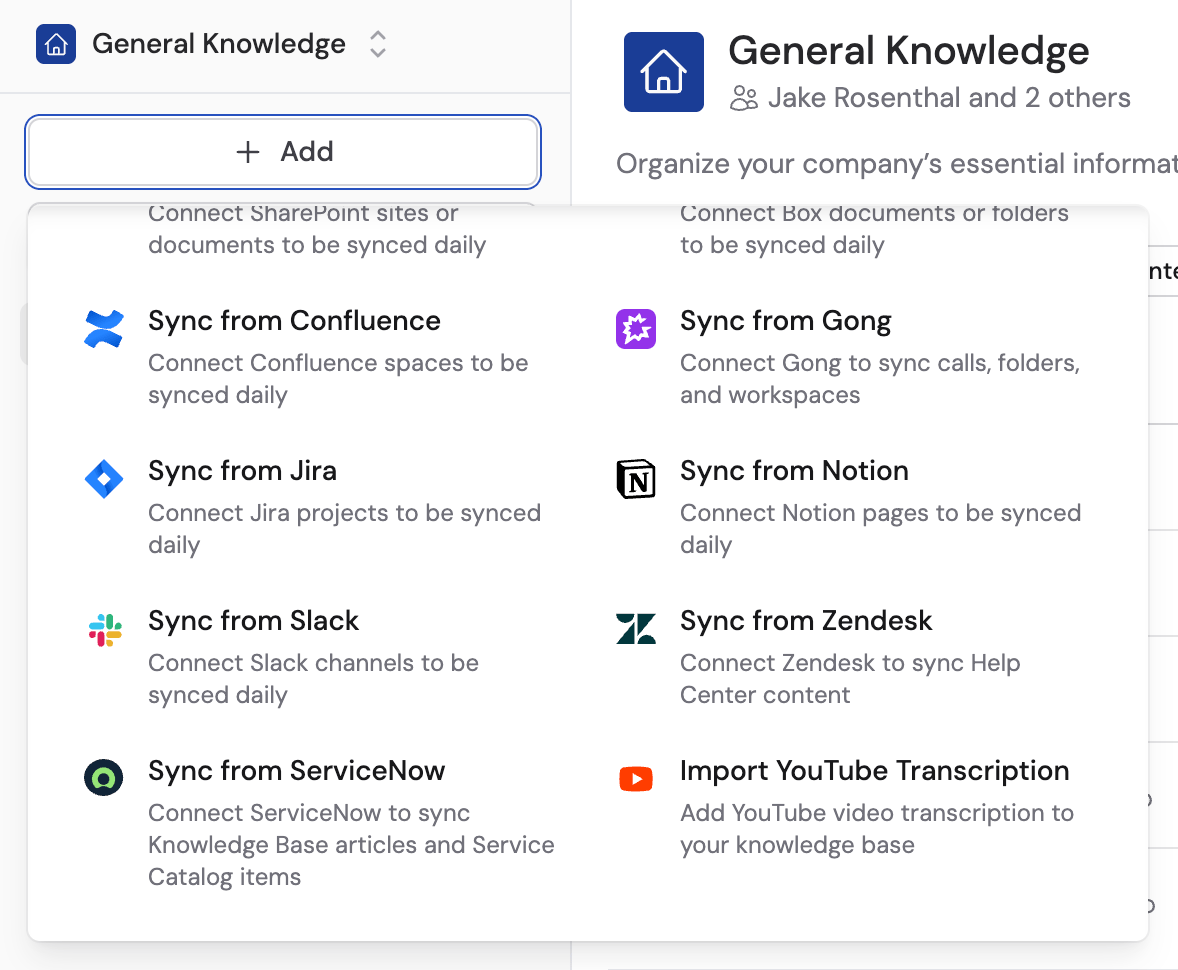The width and height of the screenshot is (1178, 970).
Task: Click 'Connect SharePoint sites or documents' description
Action: click(317, 231)
